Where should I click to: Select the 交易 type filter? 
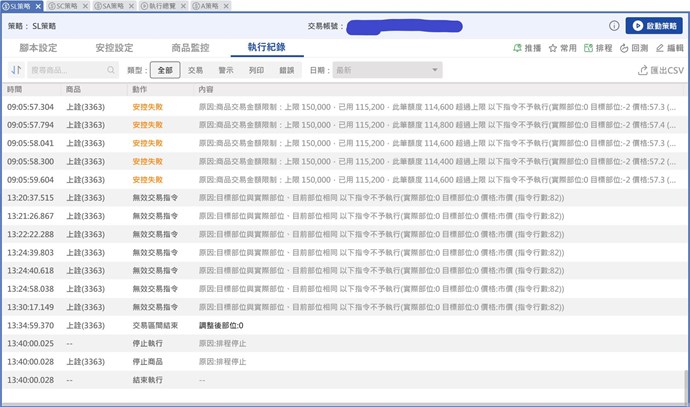[x=195, y=70]
